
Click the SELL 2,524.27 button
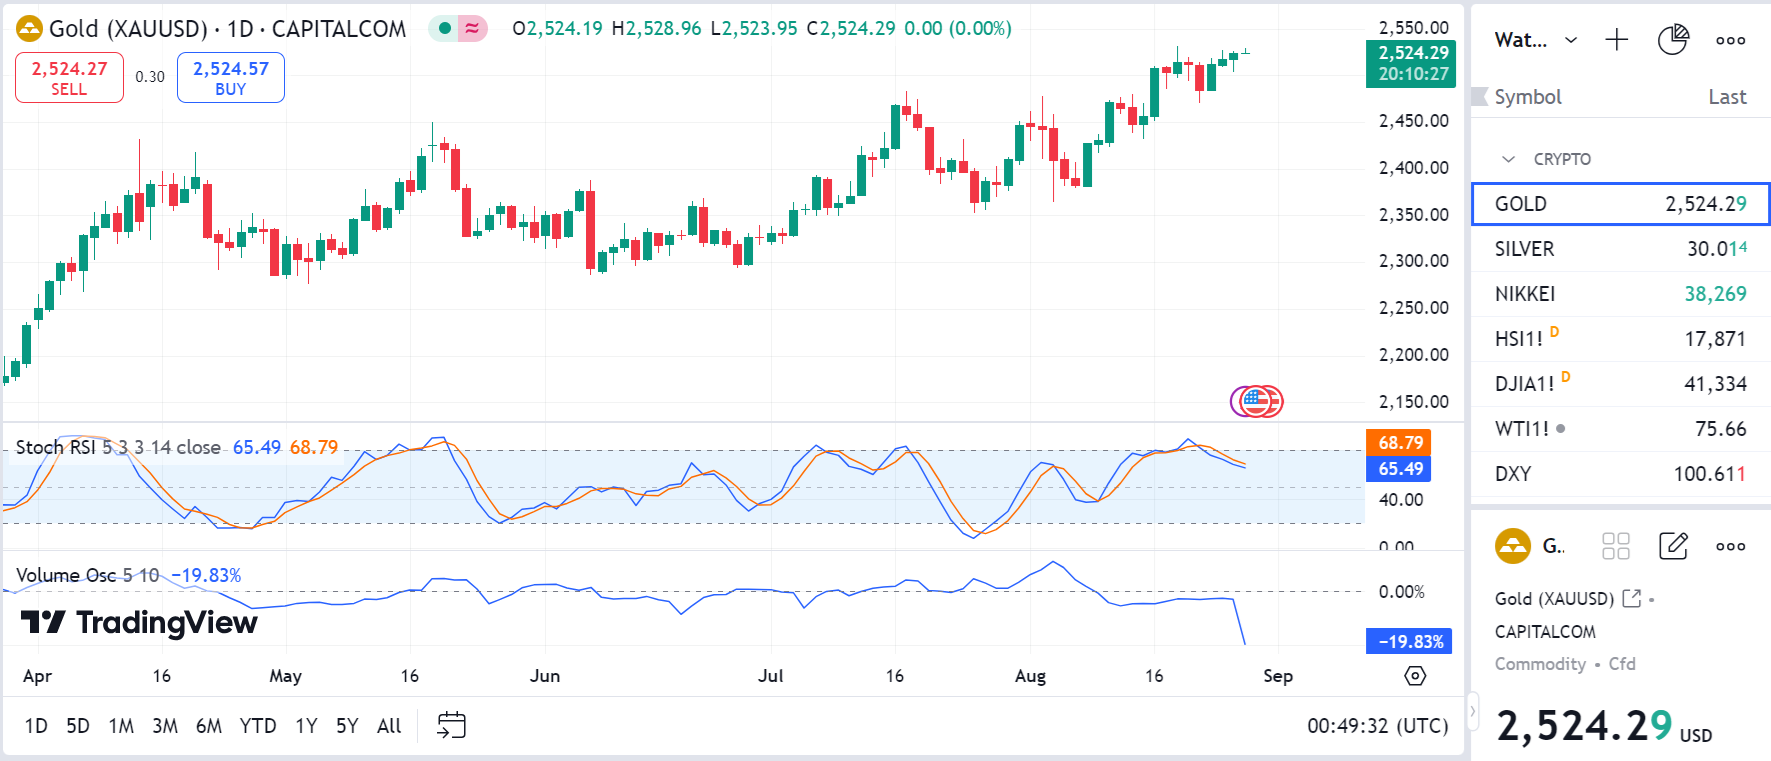pos(69,78)
